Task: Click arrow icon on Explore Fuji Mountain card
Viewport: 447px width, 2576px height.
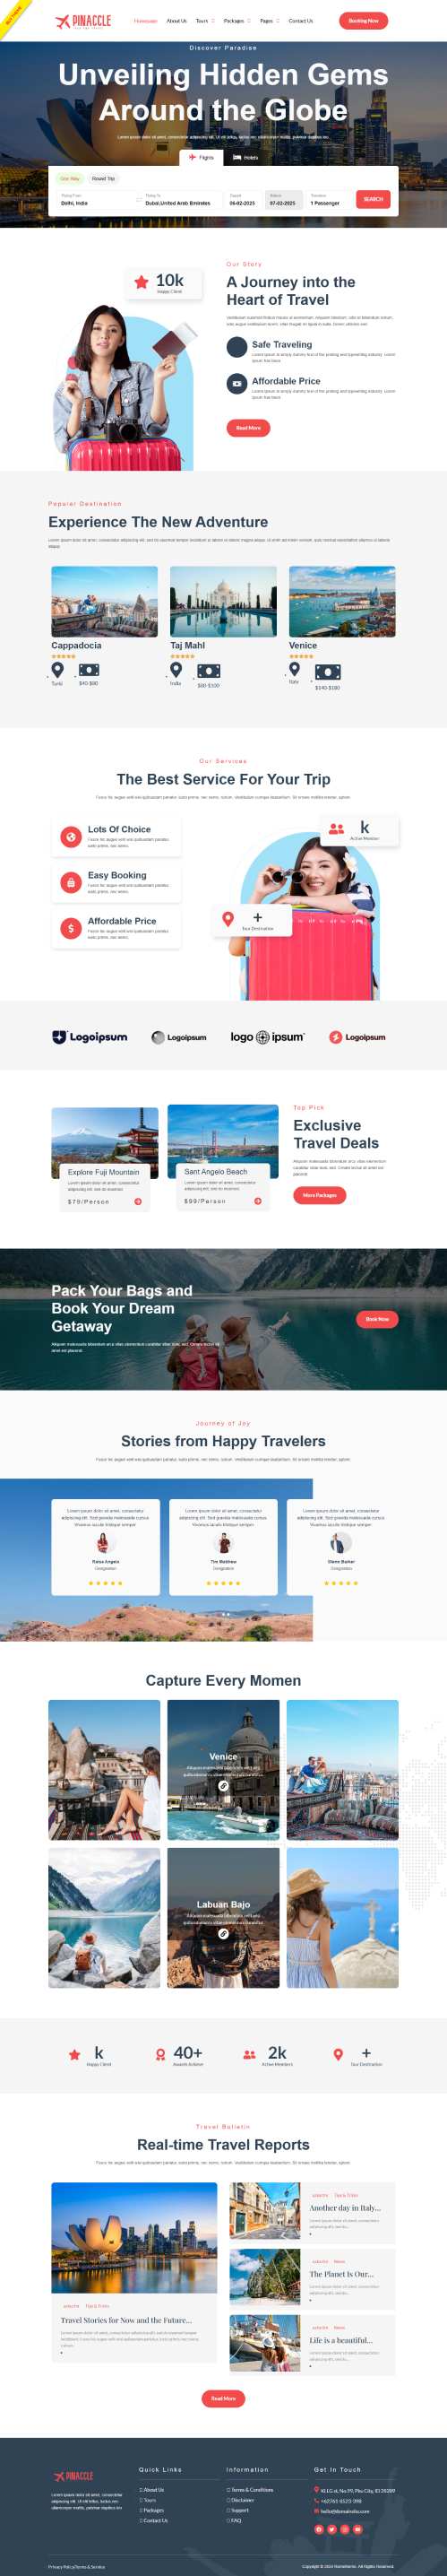Action: [x=138, y=1201]
